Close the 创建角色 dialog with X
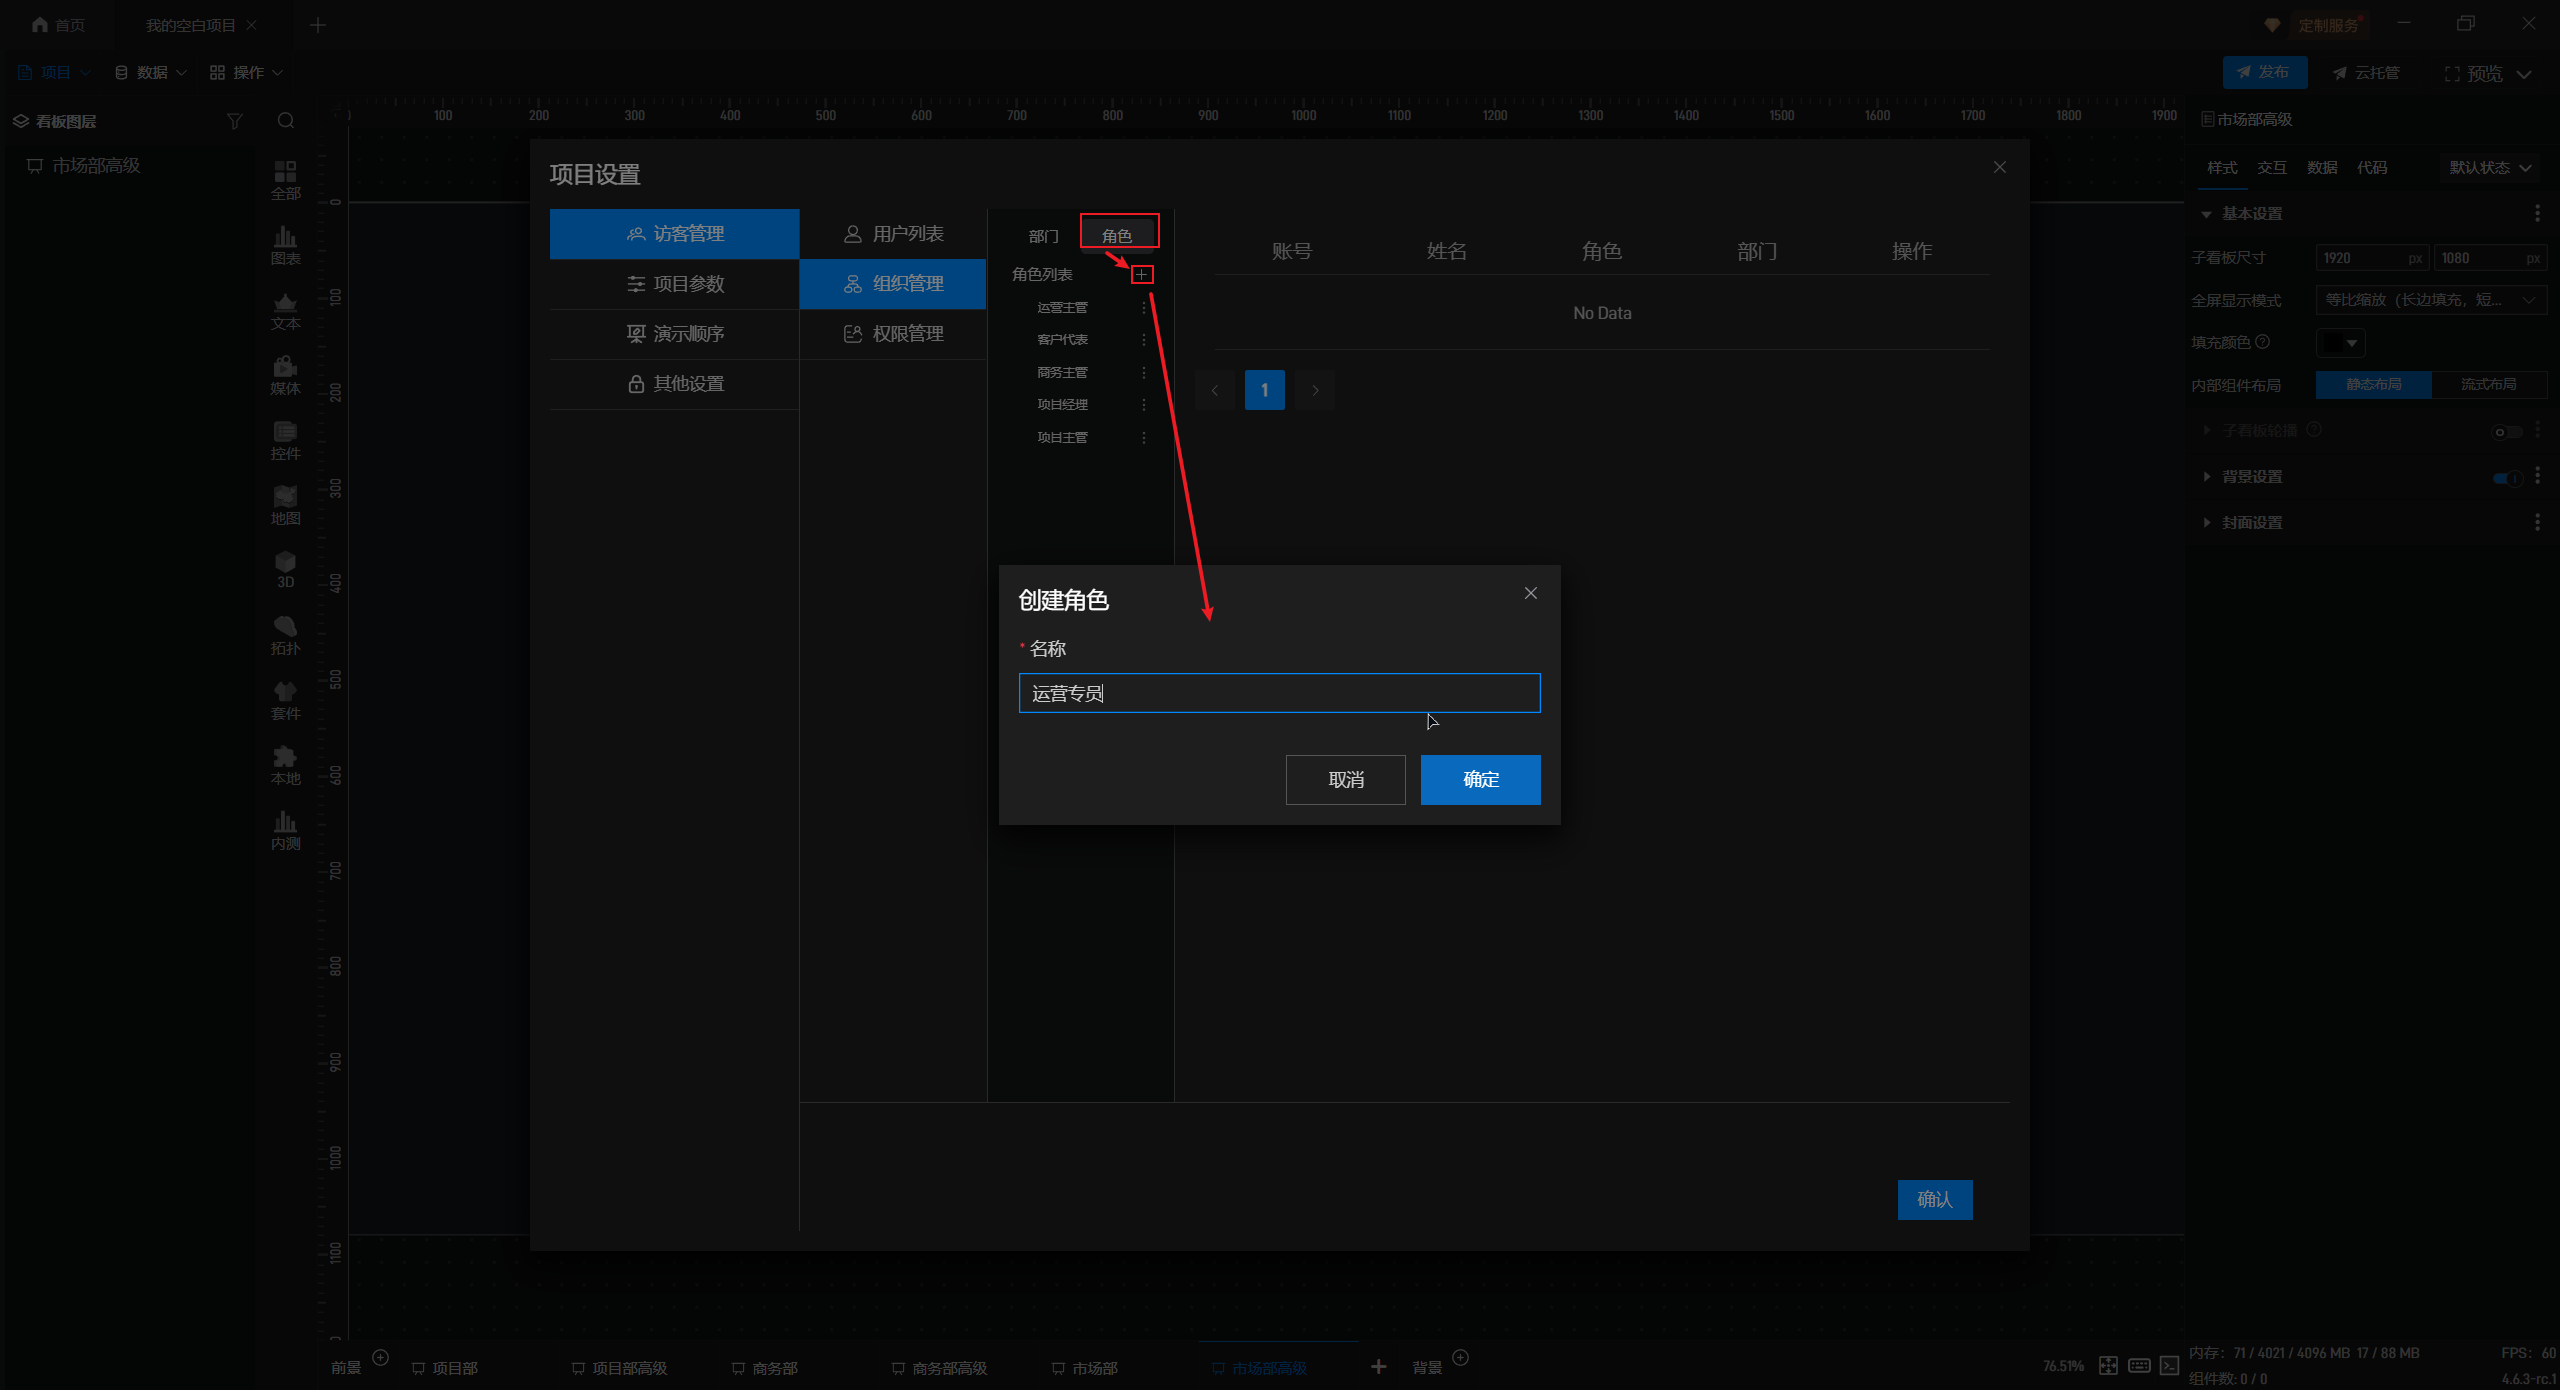2560x1390 pixels. pyautogui.click(x=1530, y=593)
